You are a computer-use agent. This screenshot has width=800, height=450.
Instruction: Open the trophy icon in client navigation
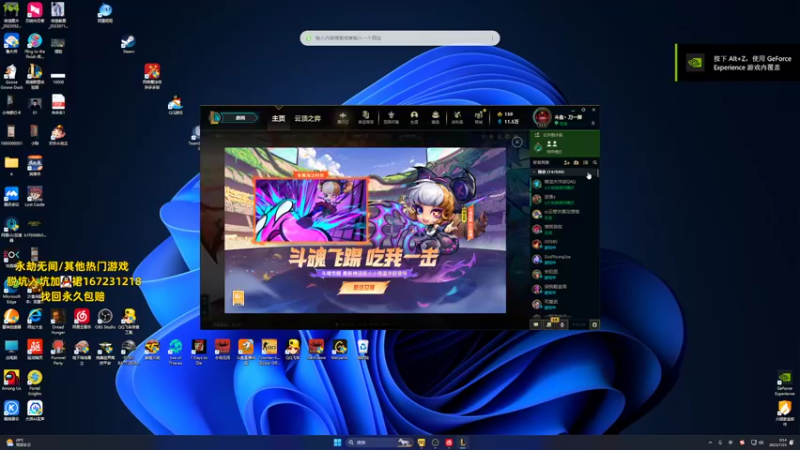tap(391, 117)
